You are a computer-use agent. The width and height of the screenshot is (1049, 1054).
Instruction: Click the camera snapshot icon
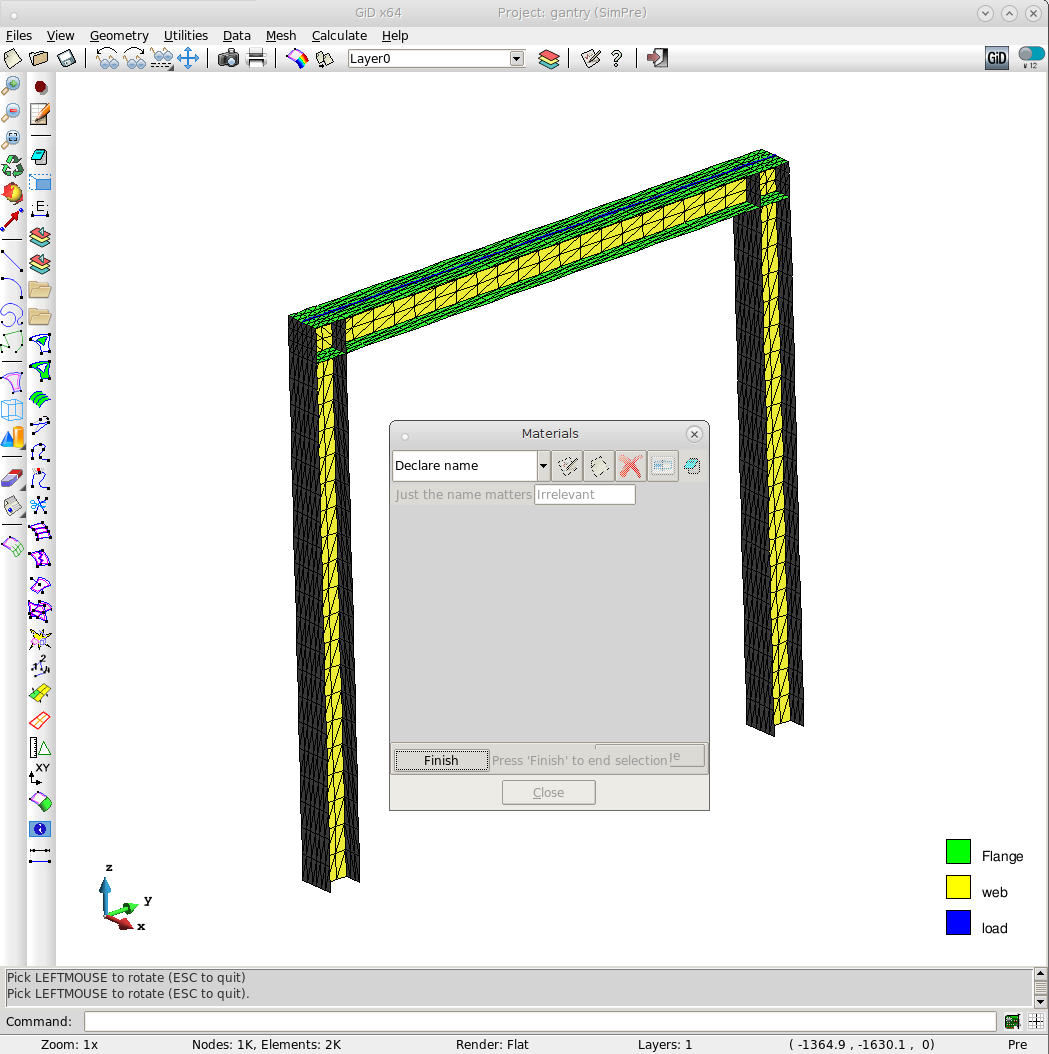pyautogui.click(x=228, y=59)
